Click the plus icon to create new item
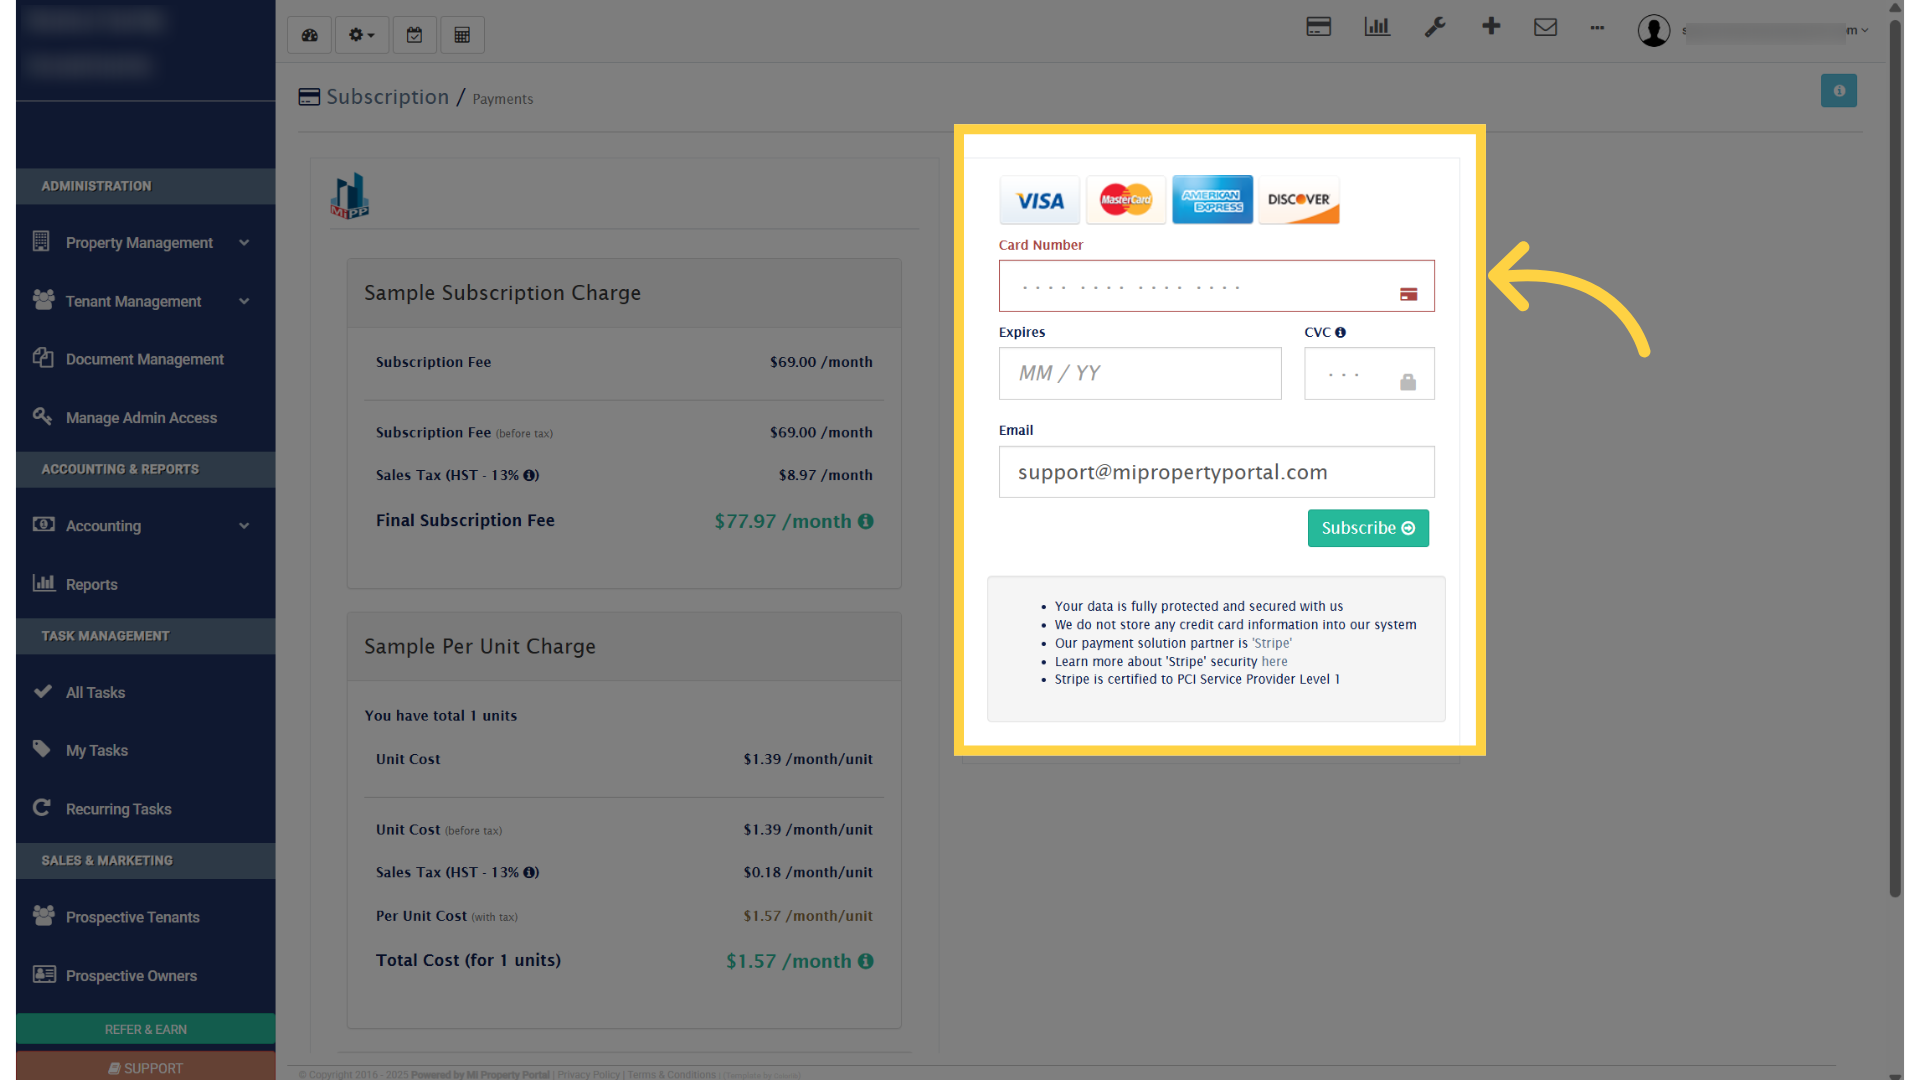 [1491, 26]
